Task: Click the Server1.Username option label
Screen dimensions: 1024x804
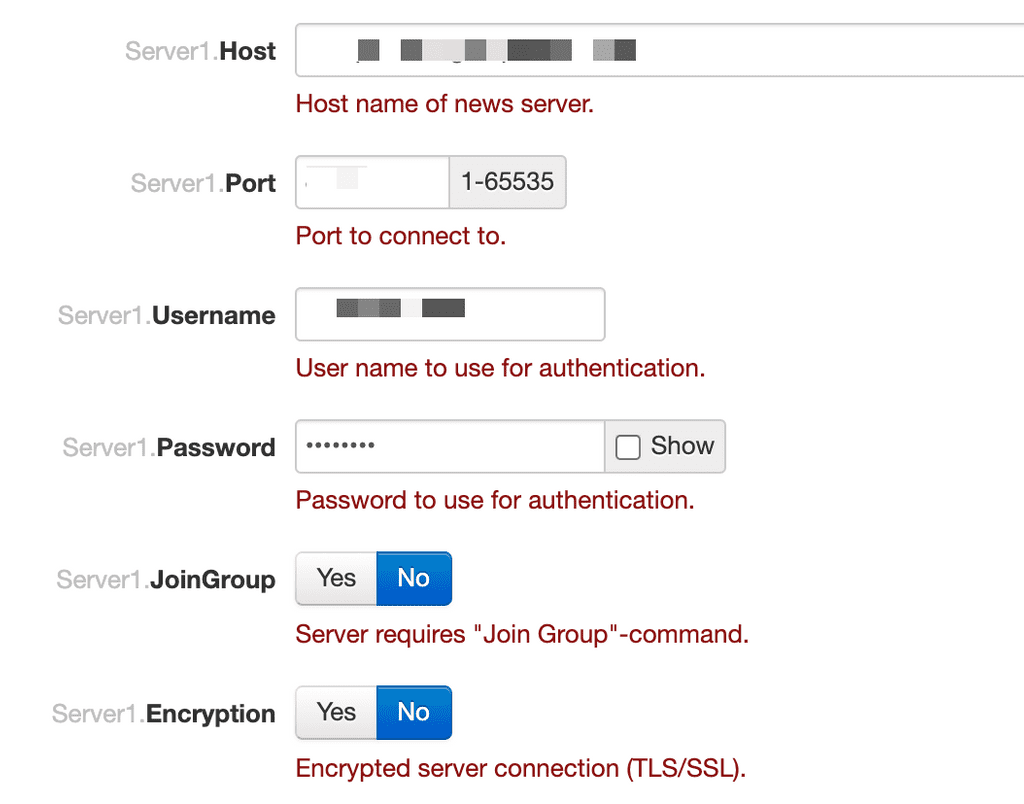Action: (166, 315)
